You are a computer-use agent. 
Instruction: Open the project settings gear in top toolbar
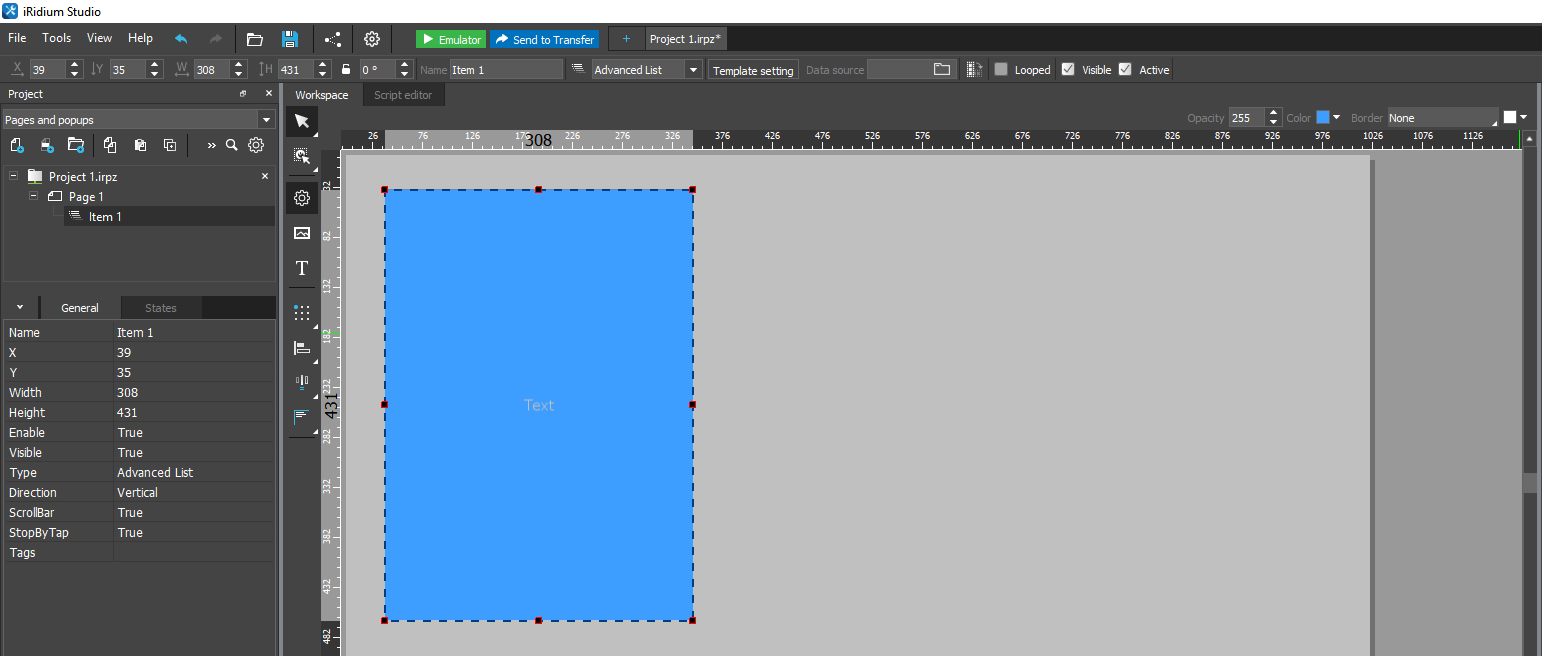tap(372, 39)
